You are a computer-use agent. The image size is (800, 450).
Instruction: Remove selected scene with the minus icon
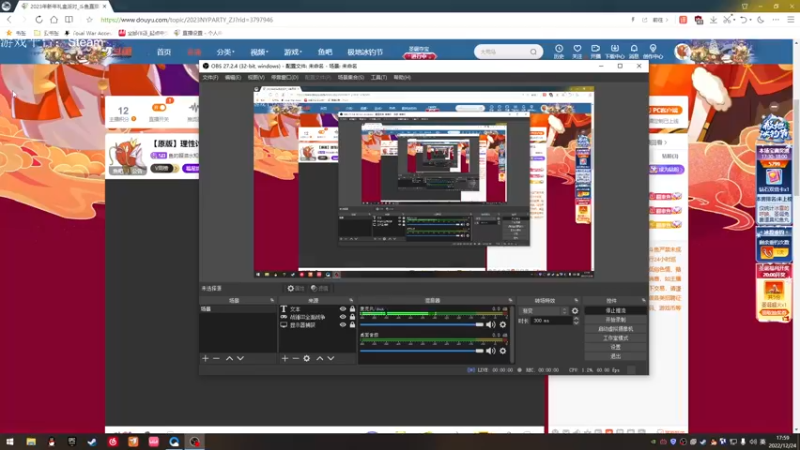pos(216,359)
